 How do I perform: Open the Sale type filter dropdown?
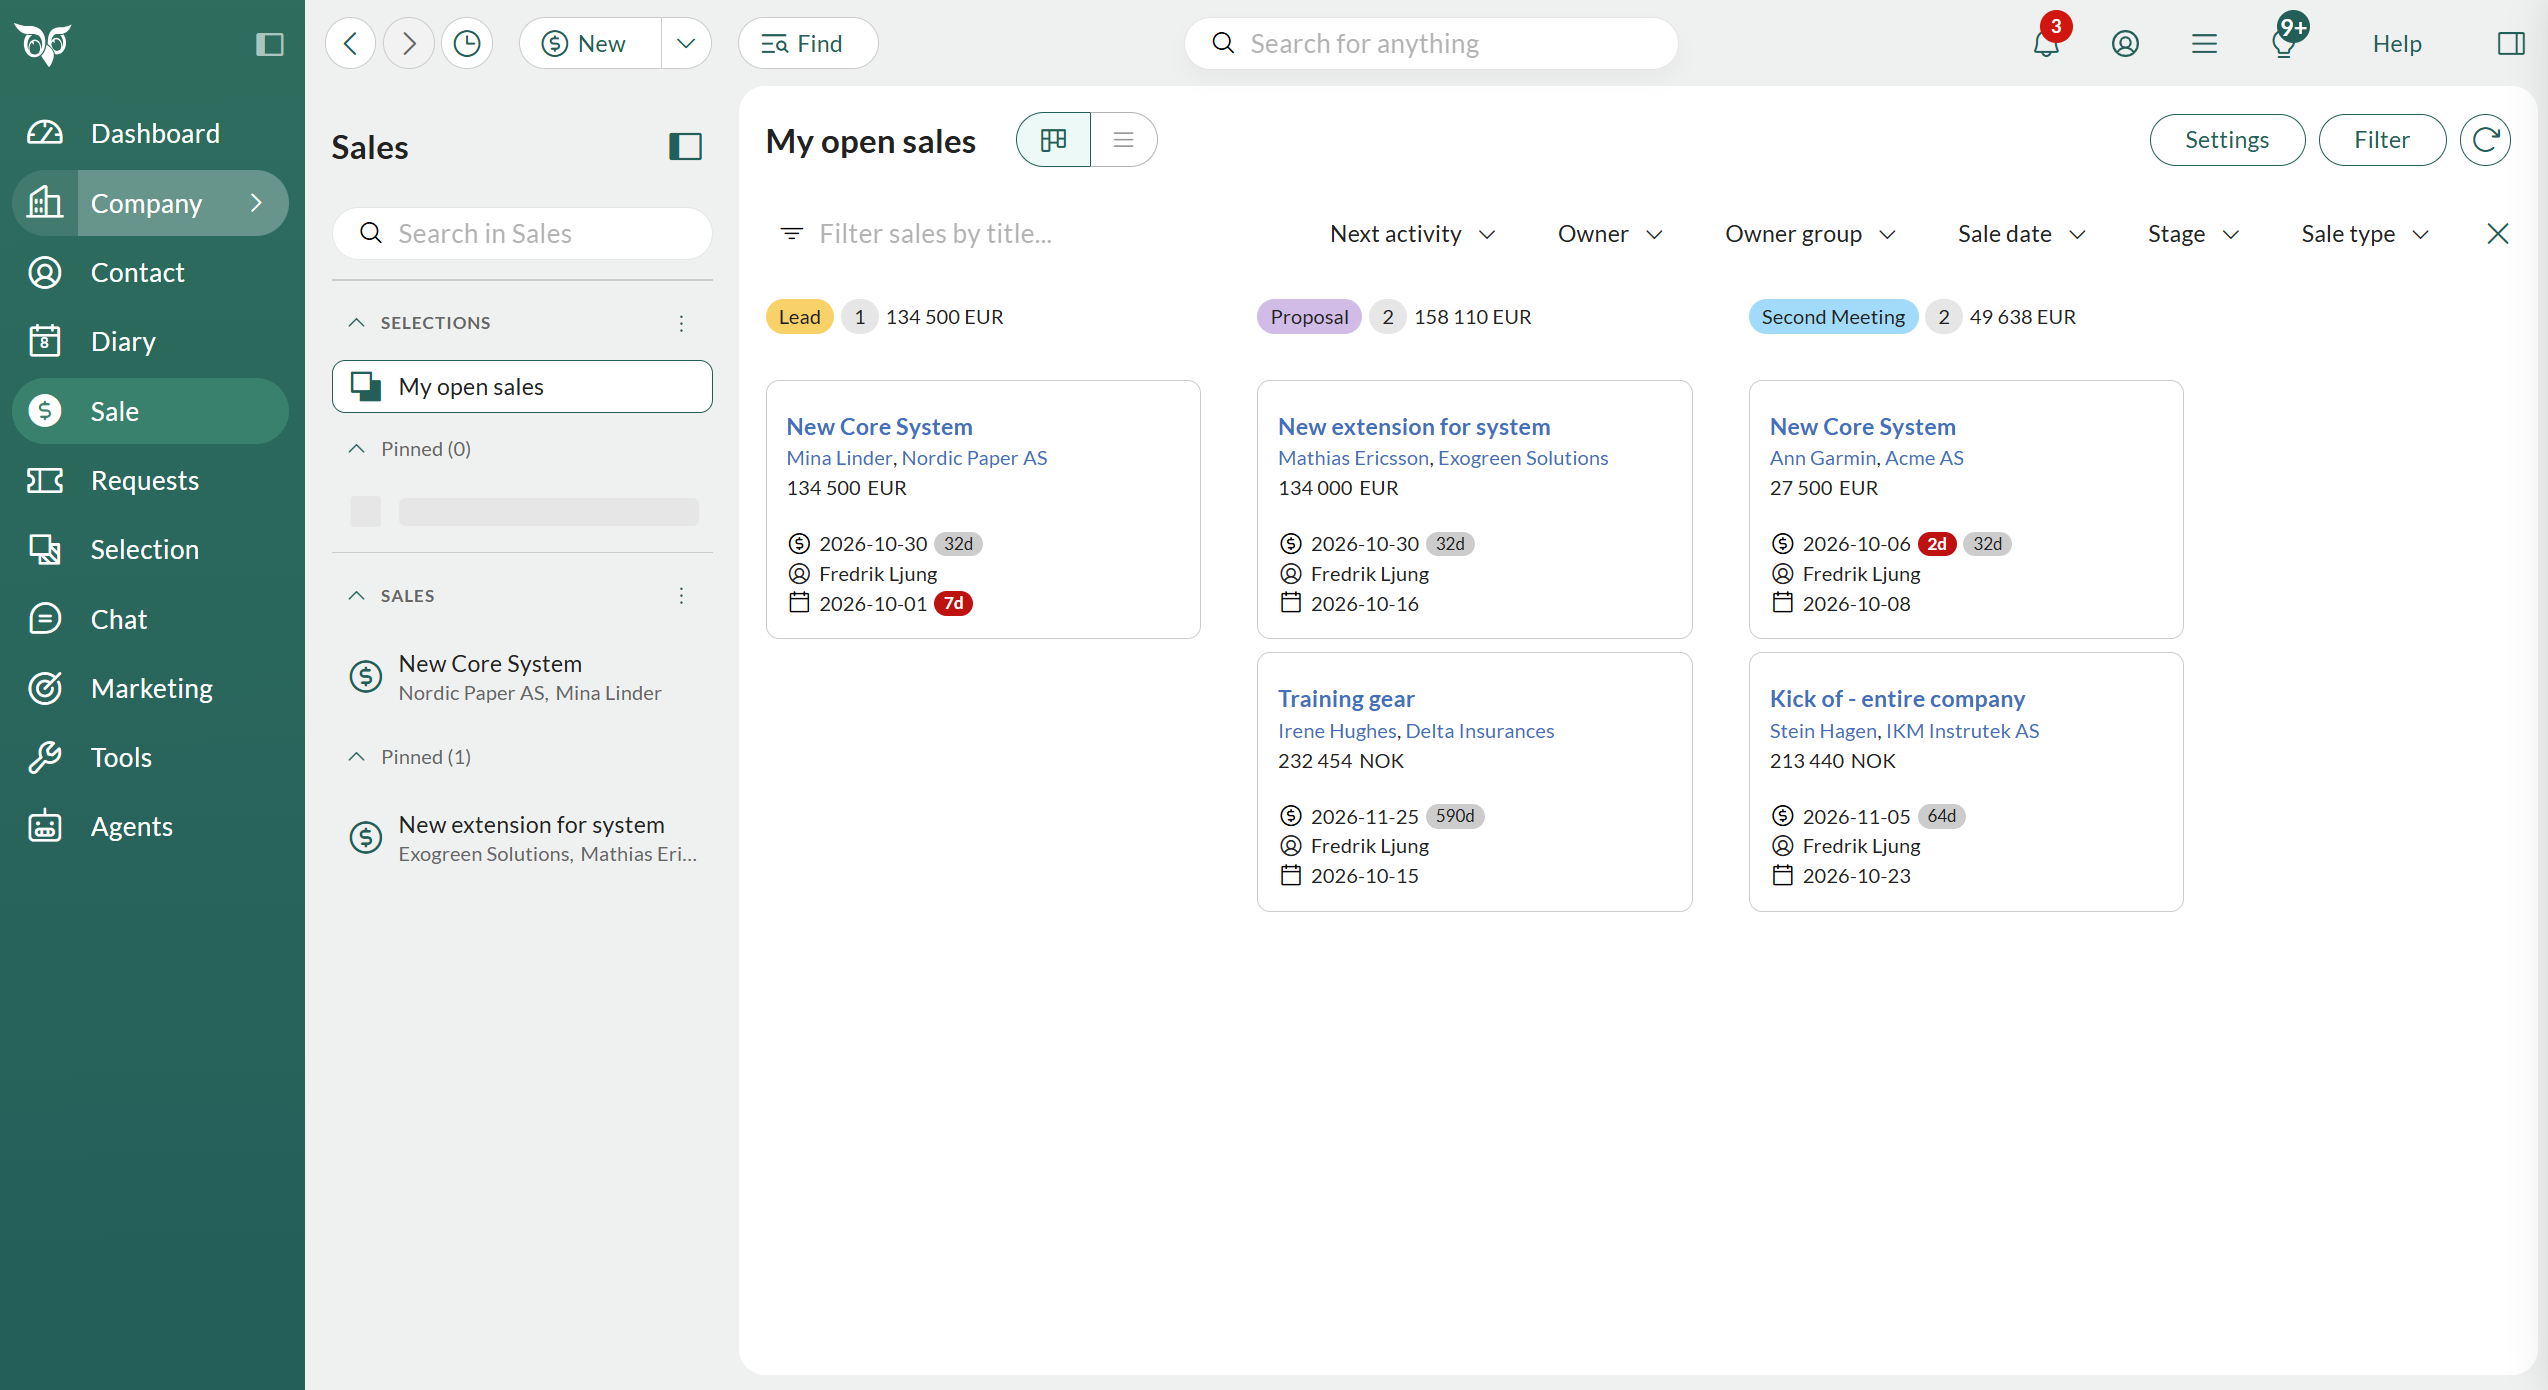click(2364, 234)
